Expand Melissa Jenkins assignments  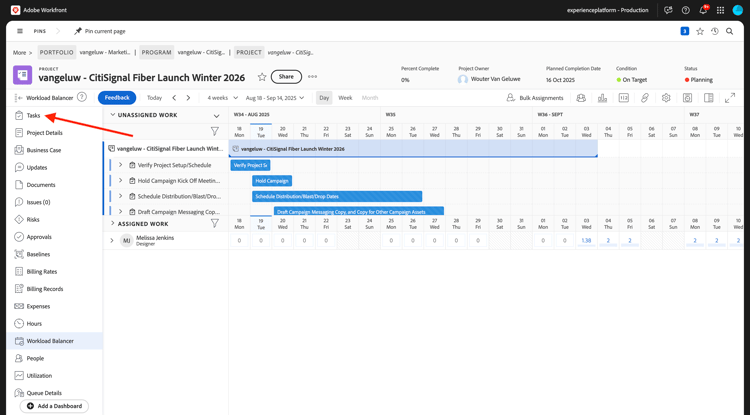[x=112, y=240]
